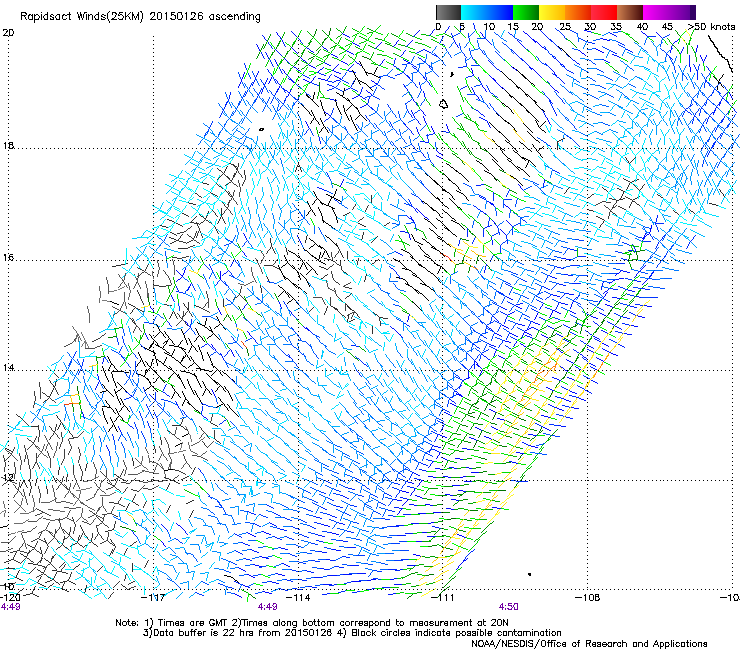Click the magenta-purple 40-50 knots color segment
This screenshot has width=740, height=650.
[x=669, y=12]
